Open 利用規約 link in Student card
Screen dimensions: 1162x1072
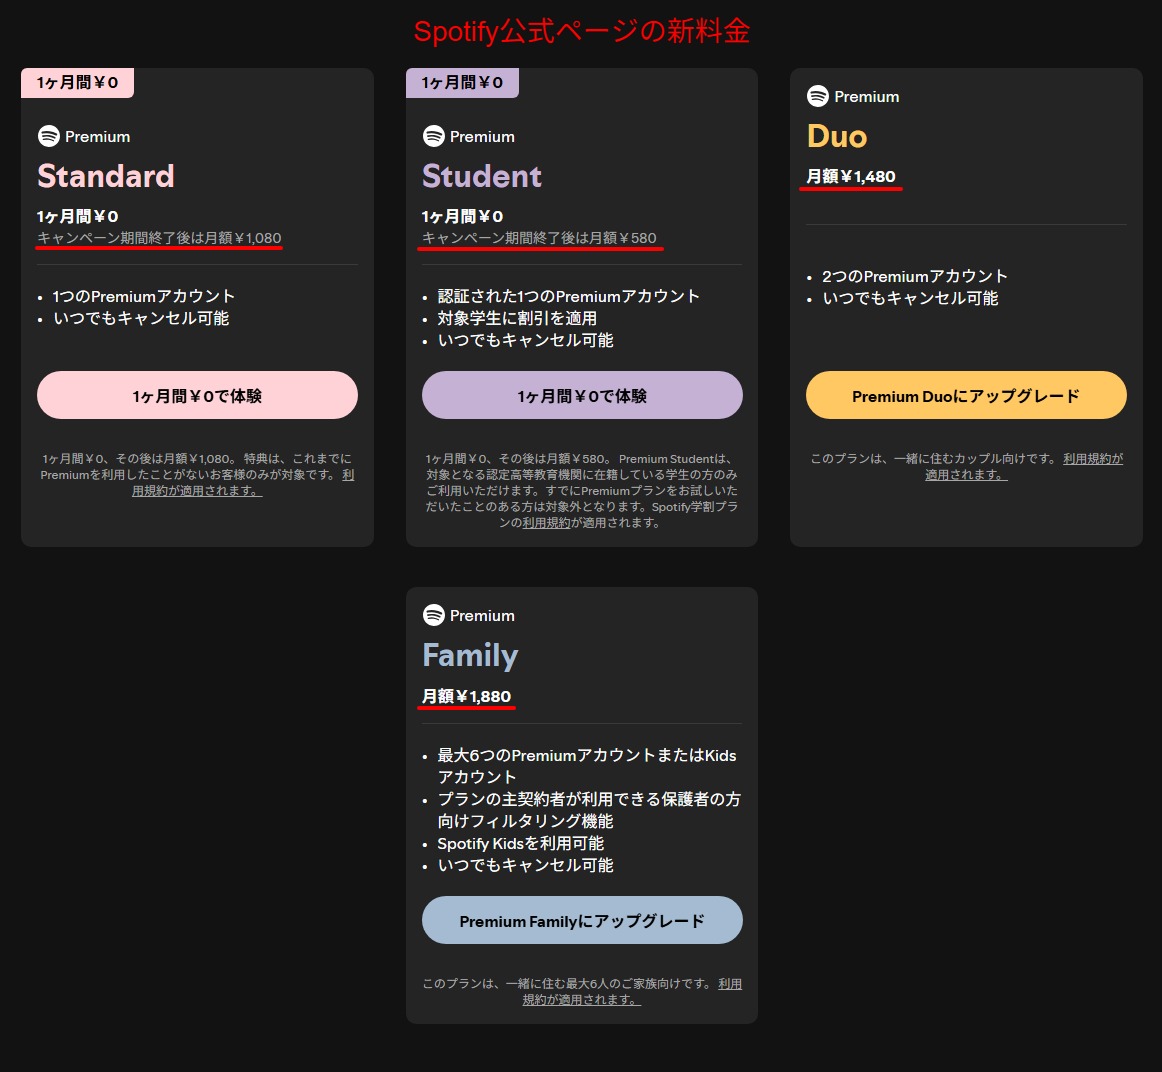tap(546, 523)
